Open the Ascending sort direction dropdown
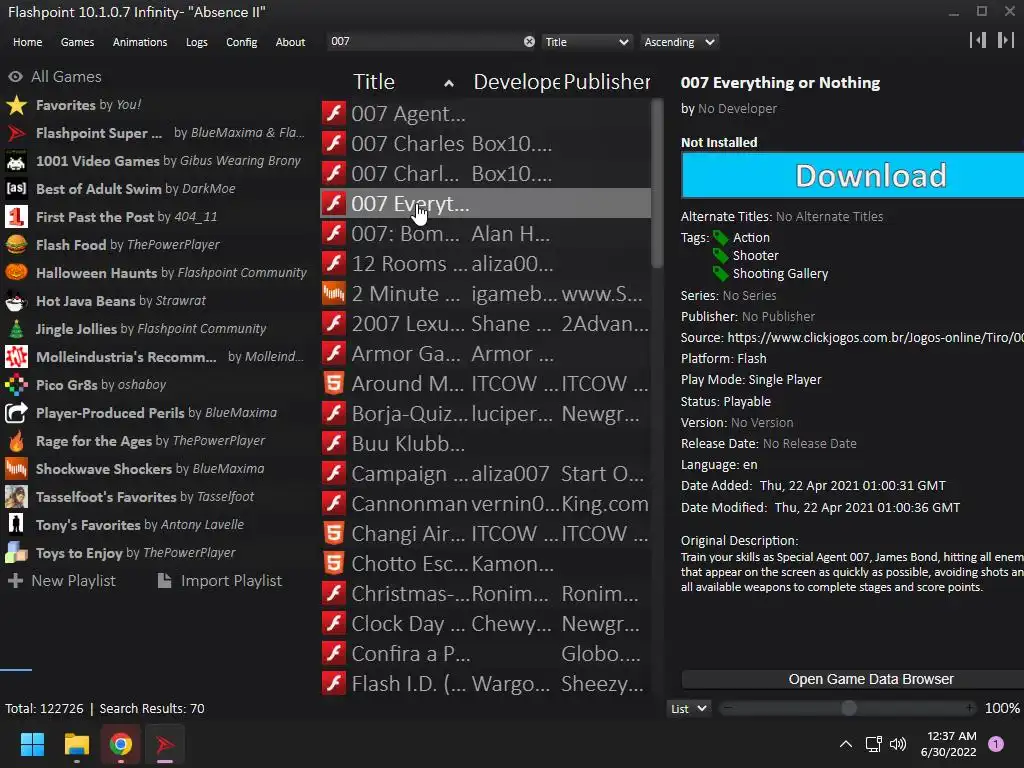Viewport: 1024px width, 768px height. coord(679,42)
